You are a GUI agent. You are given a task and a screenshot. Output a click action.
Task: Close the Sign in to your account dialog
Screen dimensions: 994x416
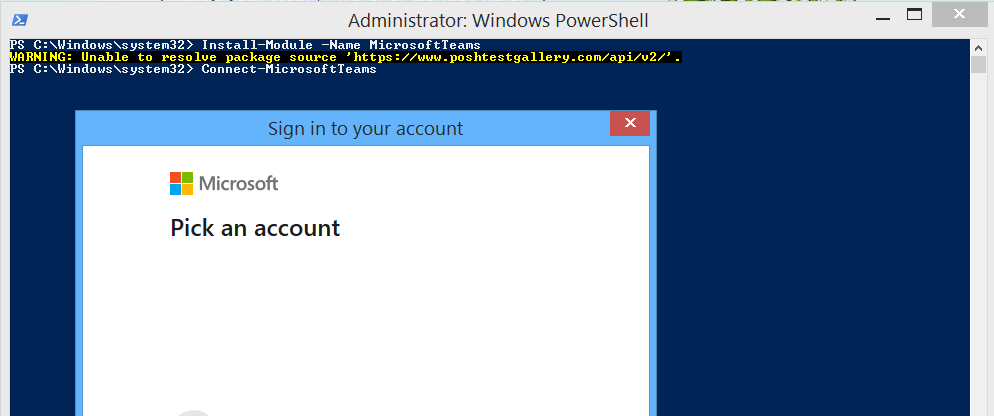pyautogui.click(x=629, y=123)
